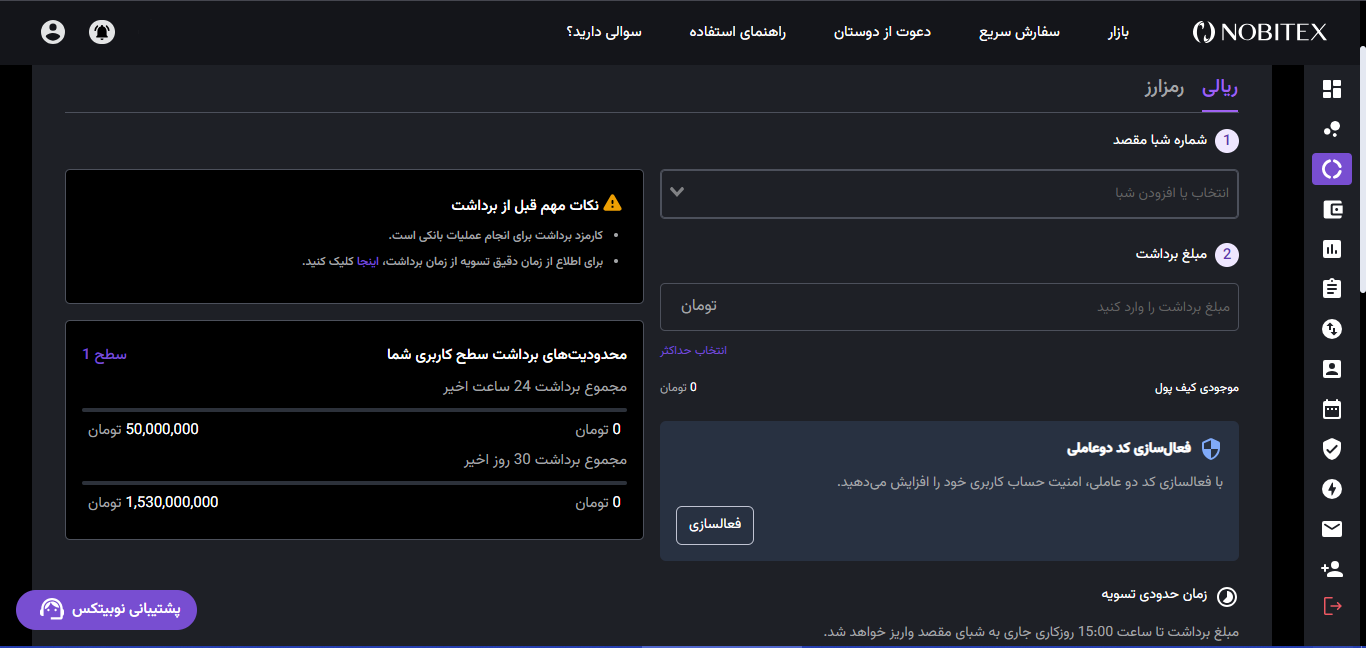Viewport: 1366px width, 648px height.
Task: Click the 50,000,000 تومان limit value
Action: (143, 429)
